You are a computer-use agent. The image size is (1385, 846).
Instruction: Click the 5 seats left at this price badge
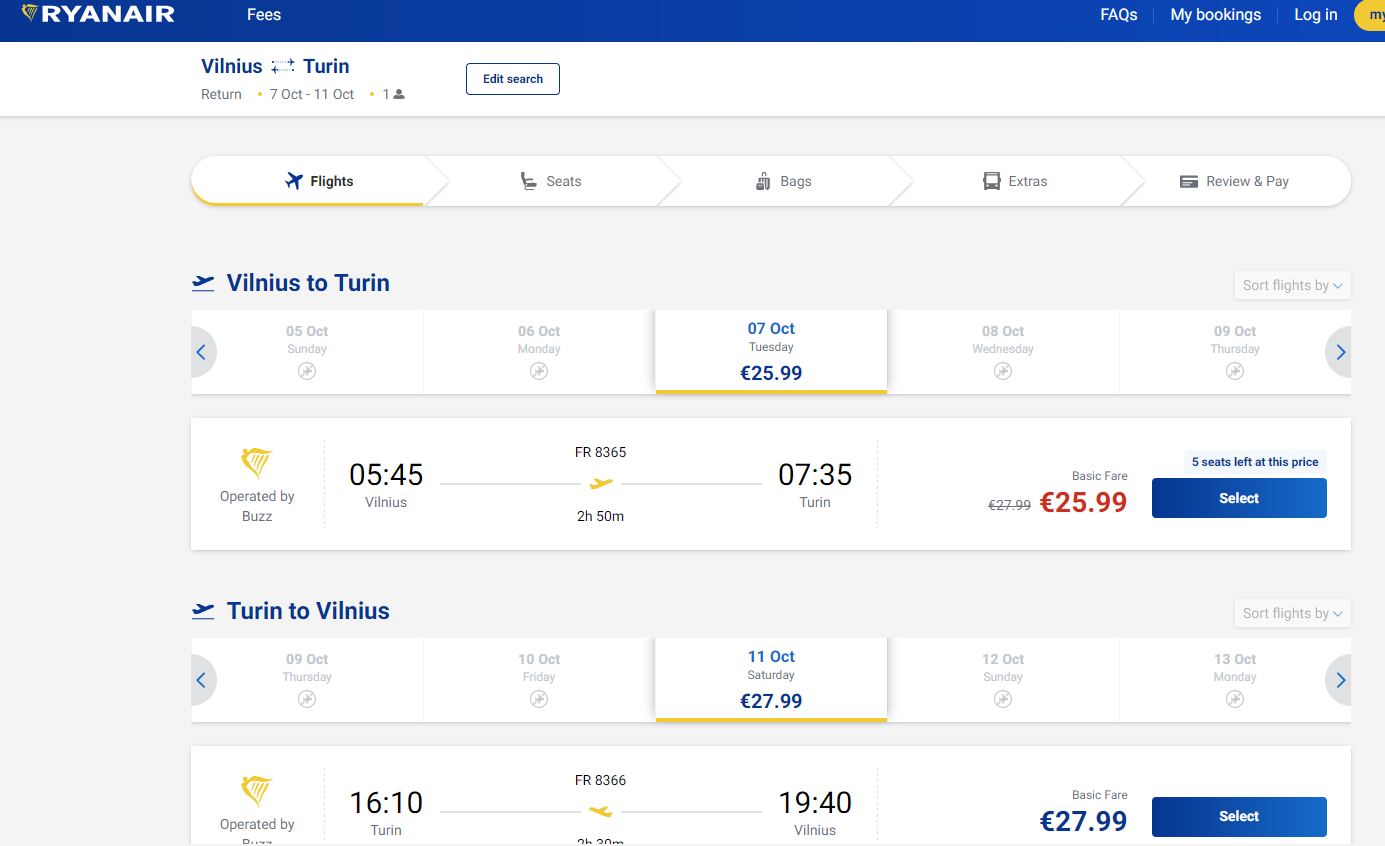[x=1255, y=462]
